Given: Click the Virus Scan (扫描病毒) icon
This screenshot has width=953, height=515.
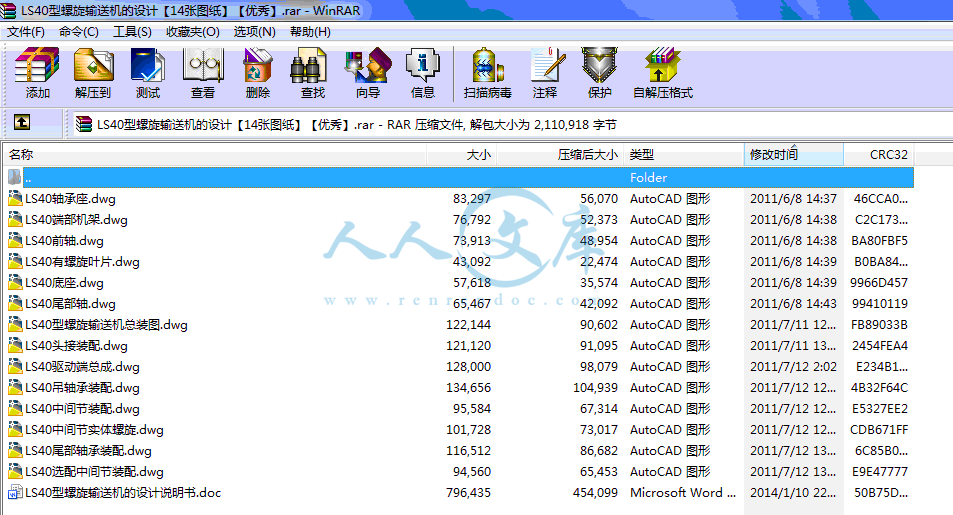Looking at the screenshot, I should 487,65.
